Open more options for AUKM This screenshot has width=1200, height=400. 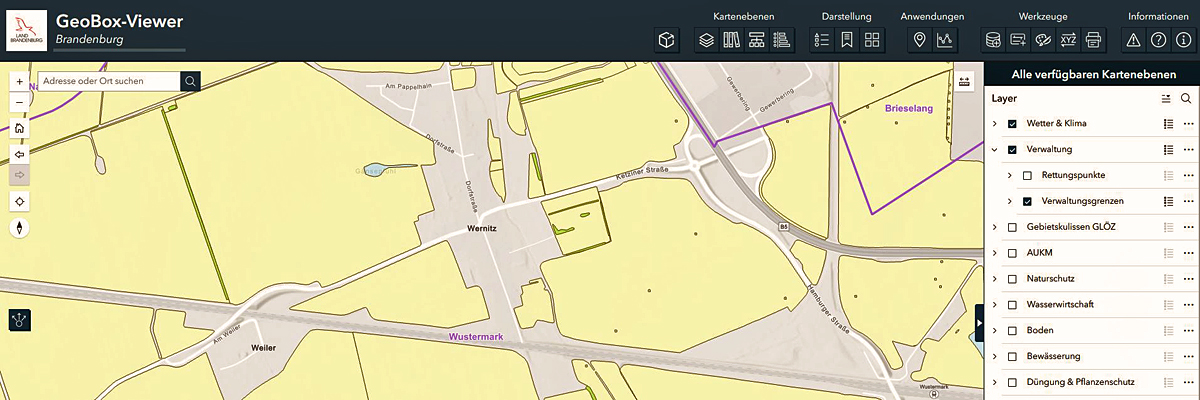1188,253
